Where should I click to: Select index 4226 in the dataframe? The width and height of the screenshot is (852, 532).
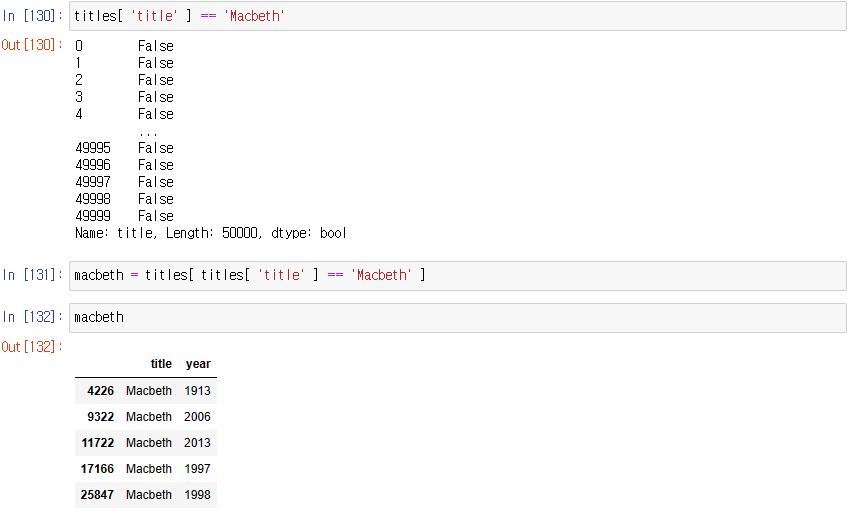click(101, 391)
